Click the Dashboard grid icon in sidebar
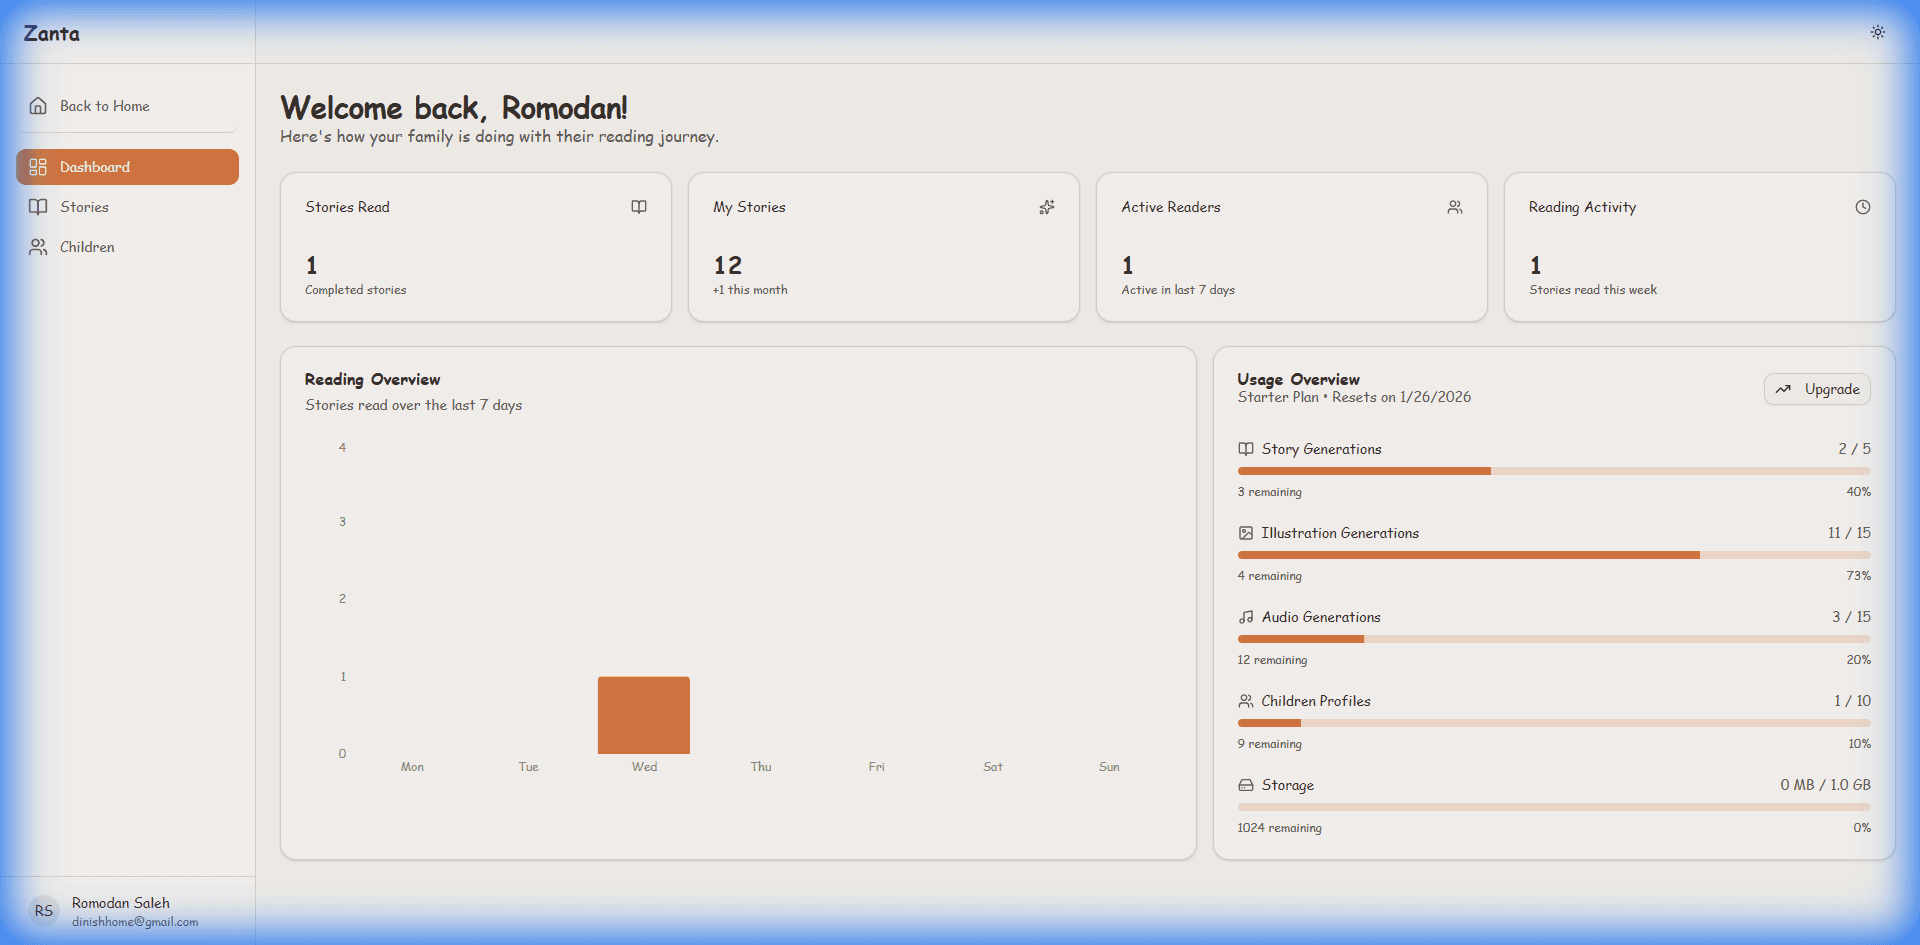The image size is (1920, 945). click(x=38, y=167)
